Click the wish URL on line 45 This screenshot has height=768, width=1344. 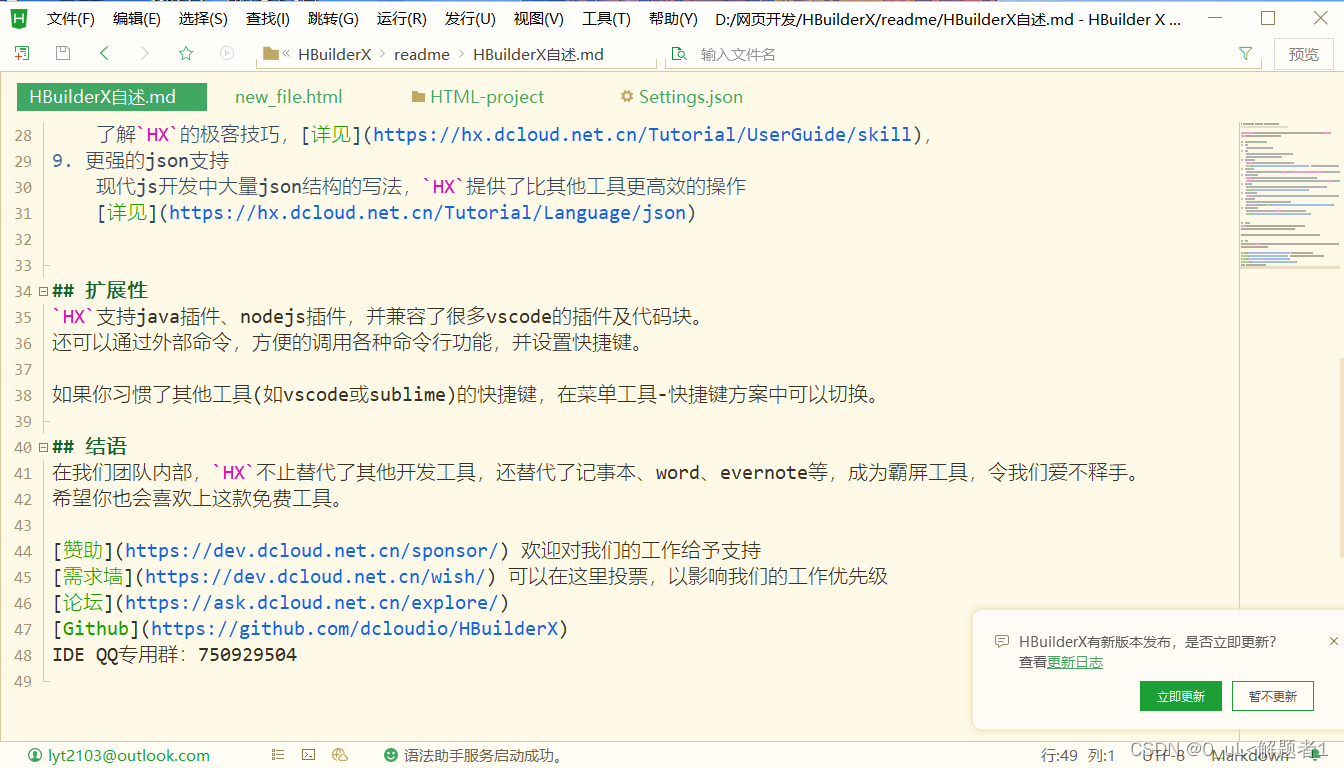315,577
